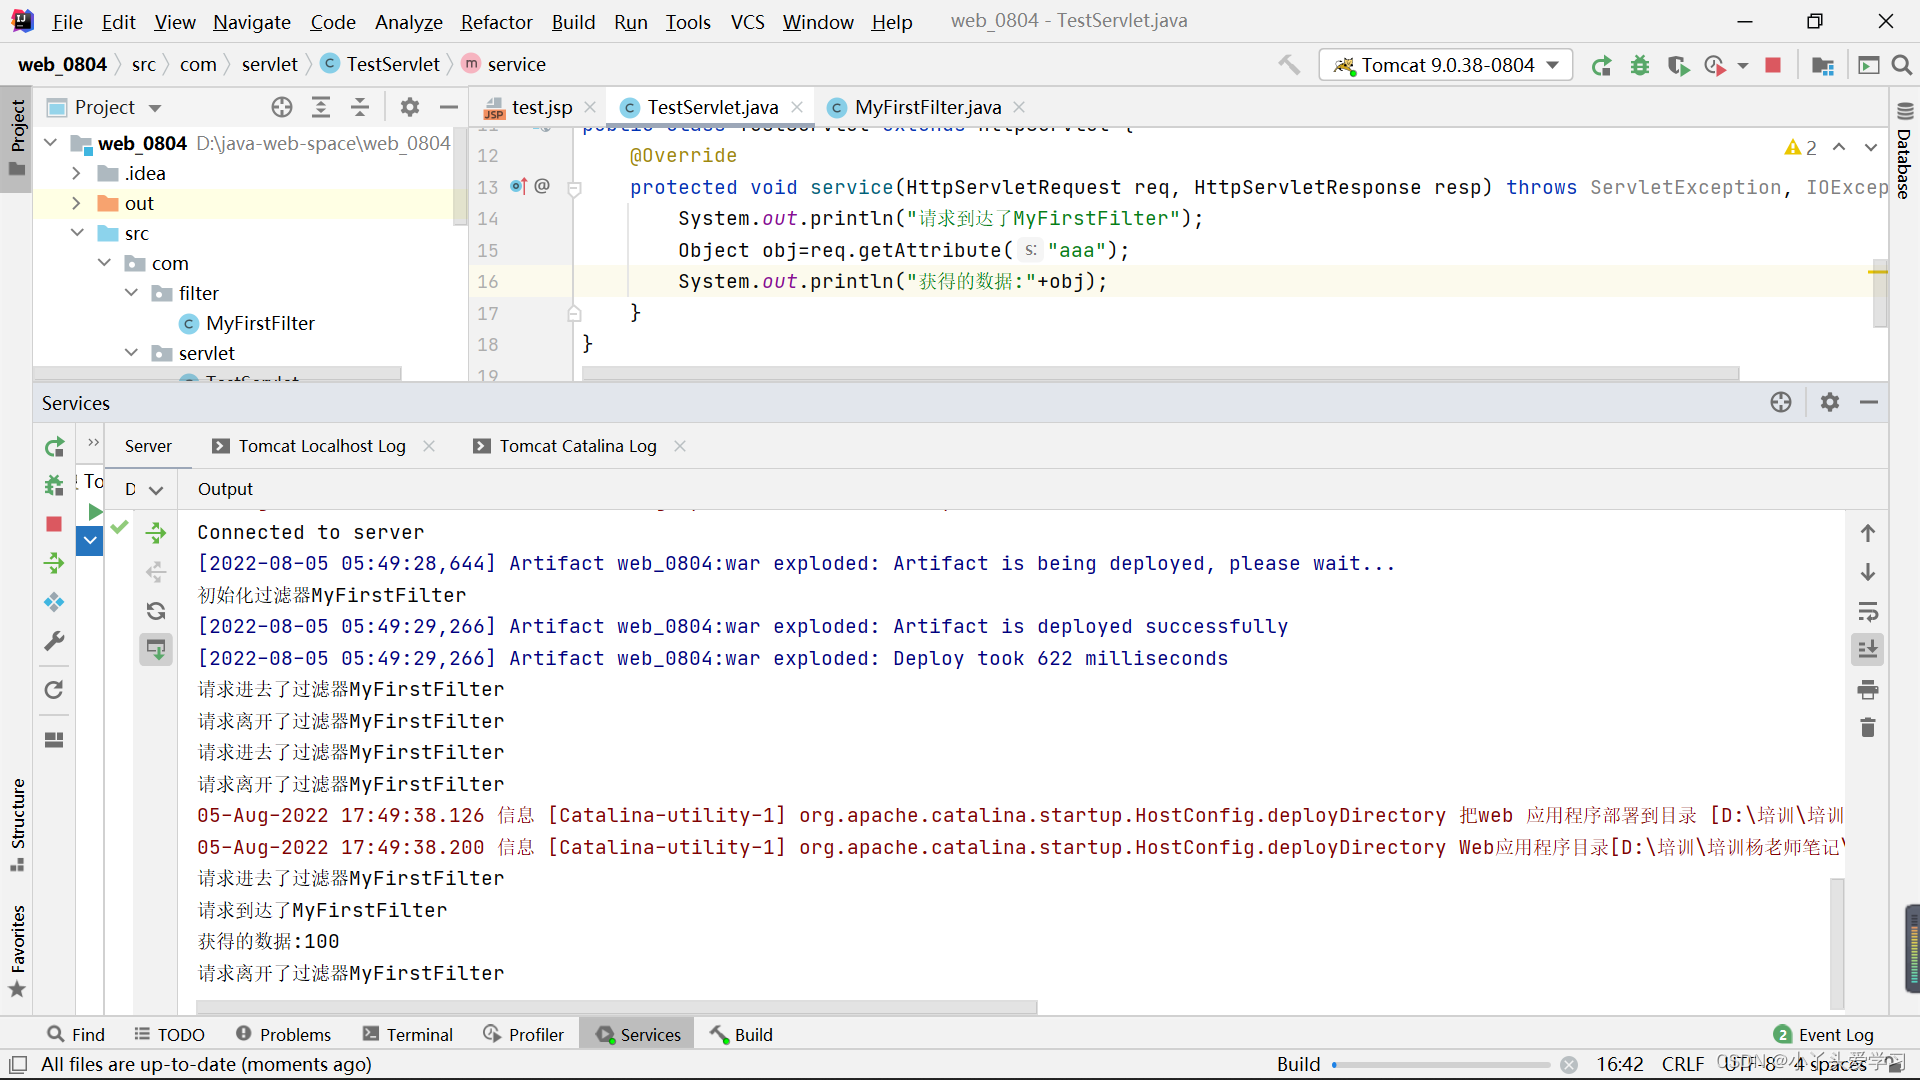
Task: Hide the Project panel with minus icon
Action: click(x=449, y=107)
